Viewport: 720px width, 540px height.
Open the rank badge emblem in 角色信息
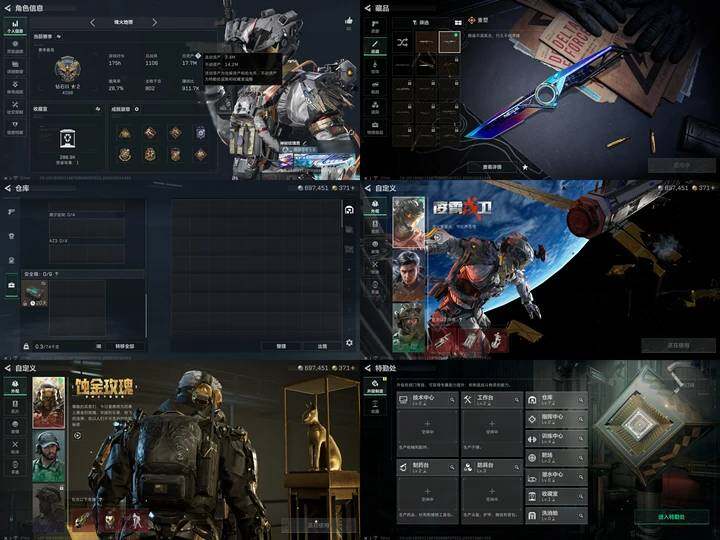(68, 69)
